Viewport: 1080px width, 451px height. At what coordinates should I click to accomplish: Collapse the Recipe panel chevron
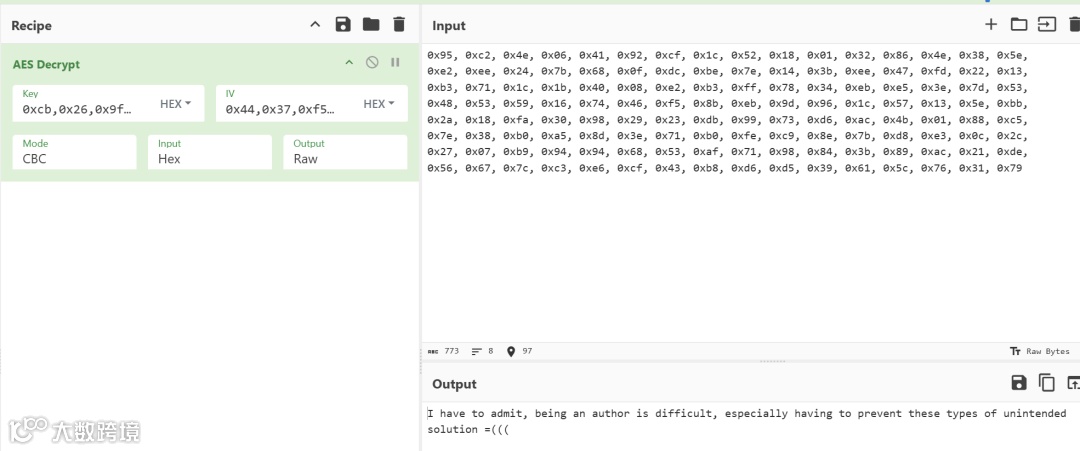315,25
